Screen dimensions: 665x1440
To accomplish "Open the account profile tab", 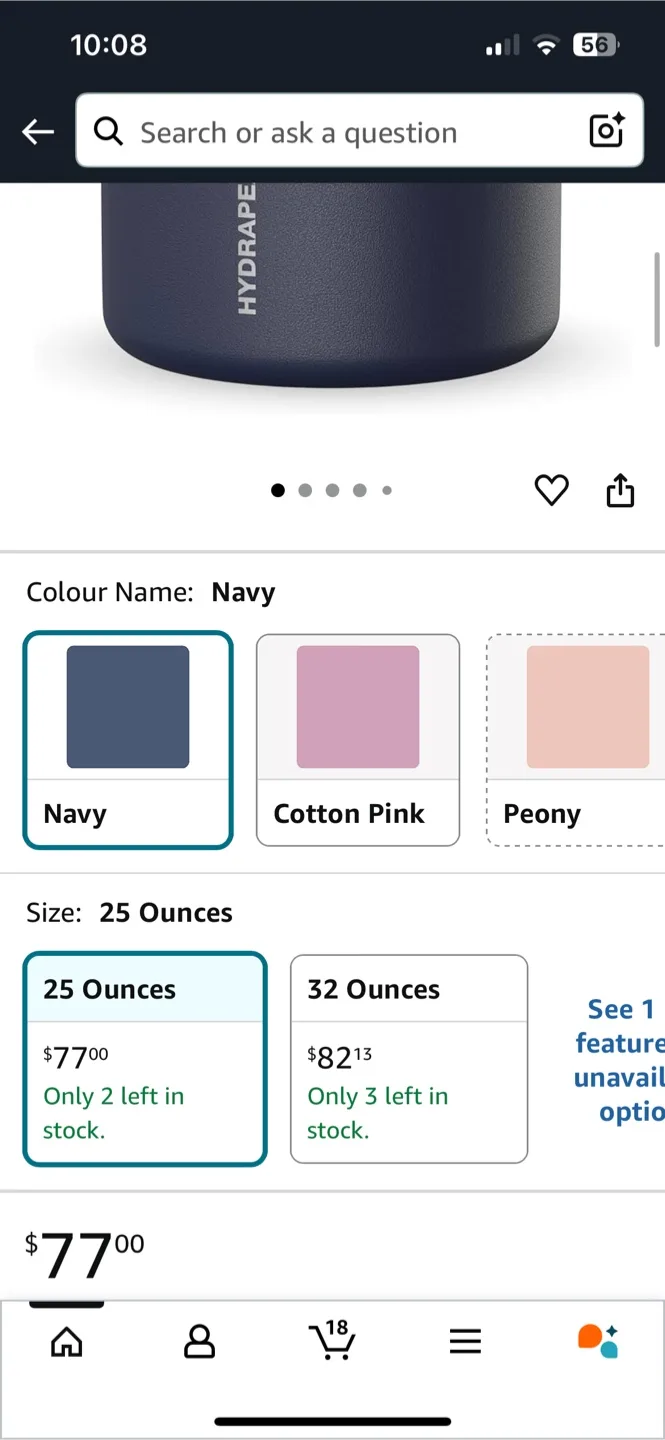I will click(200, 1342).
